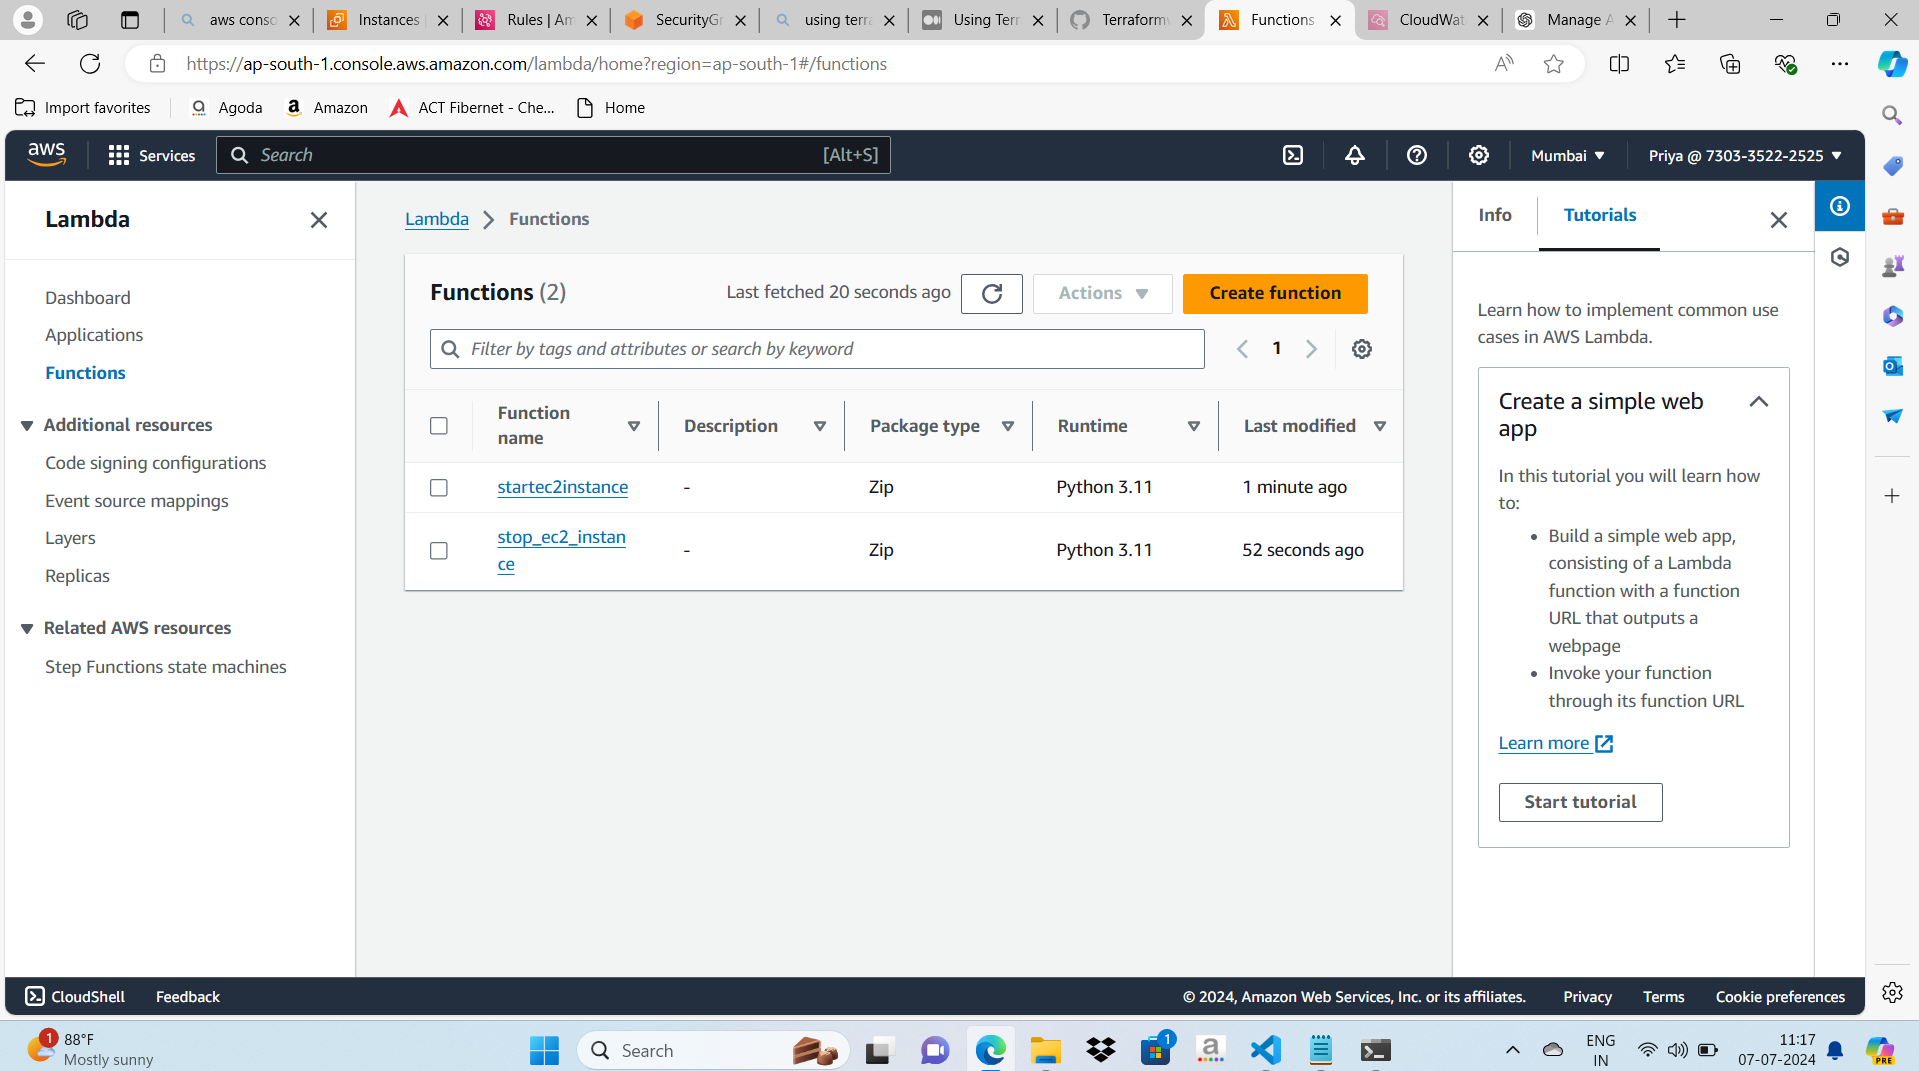
Task: Go back in browser history
Action: pos(35,64)
